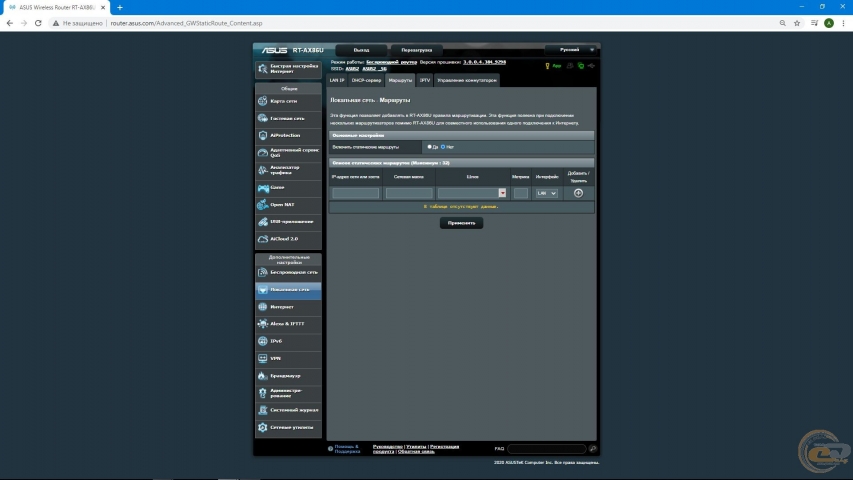853x480 pixels.
Task: Click the Reboot button in header
Action: [417, 50]
